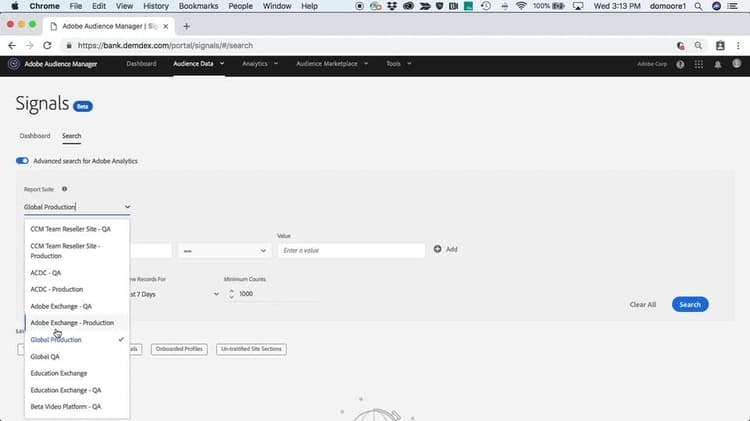Image resolution: width=750 pixels, height=421 pixels.
Task: Open macOS Notification Center icon
Action: pyautogui.click(x=732, y=6)
